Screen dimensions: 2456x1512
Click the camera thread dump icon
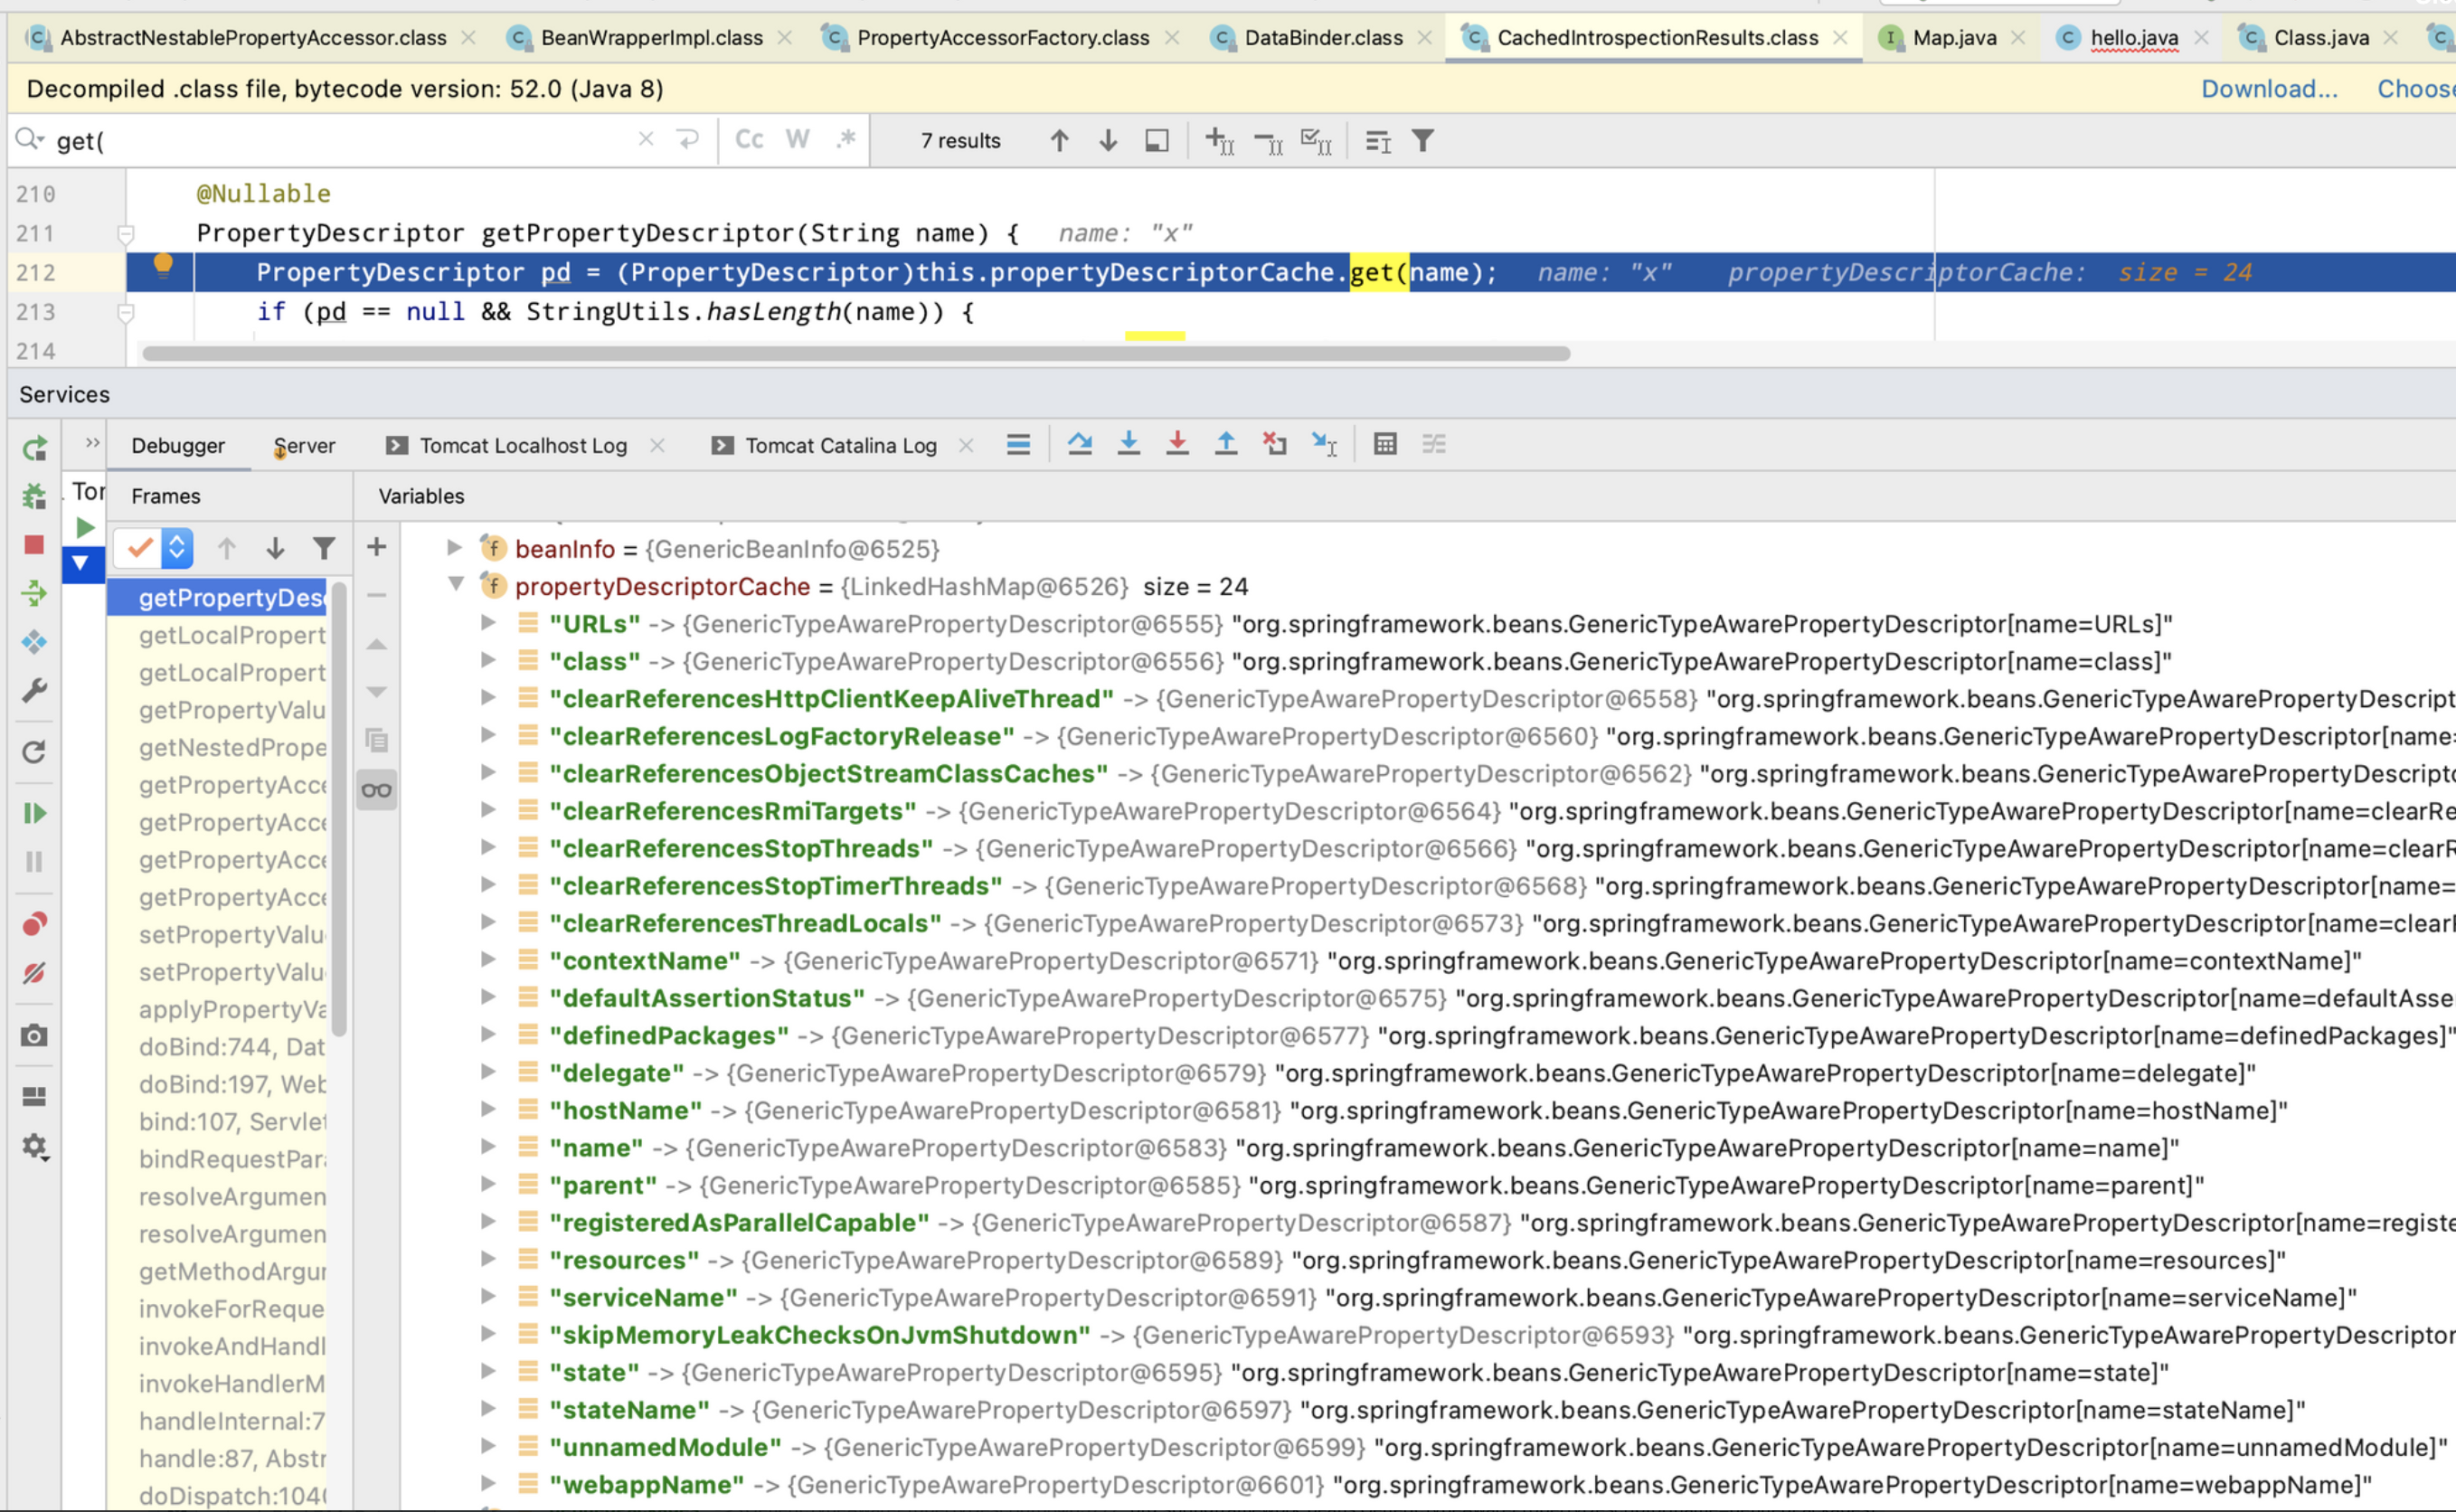[34, 1035]
